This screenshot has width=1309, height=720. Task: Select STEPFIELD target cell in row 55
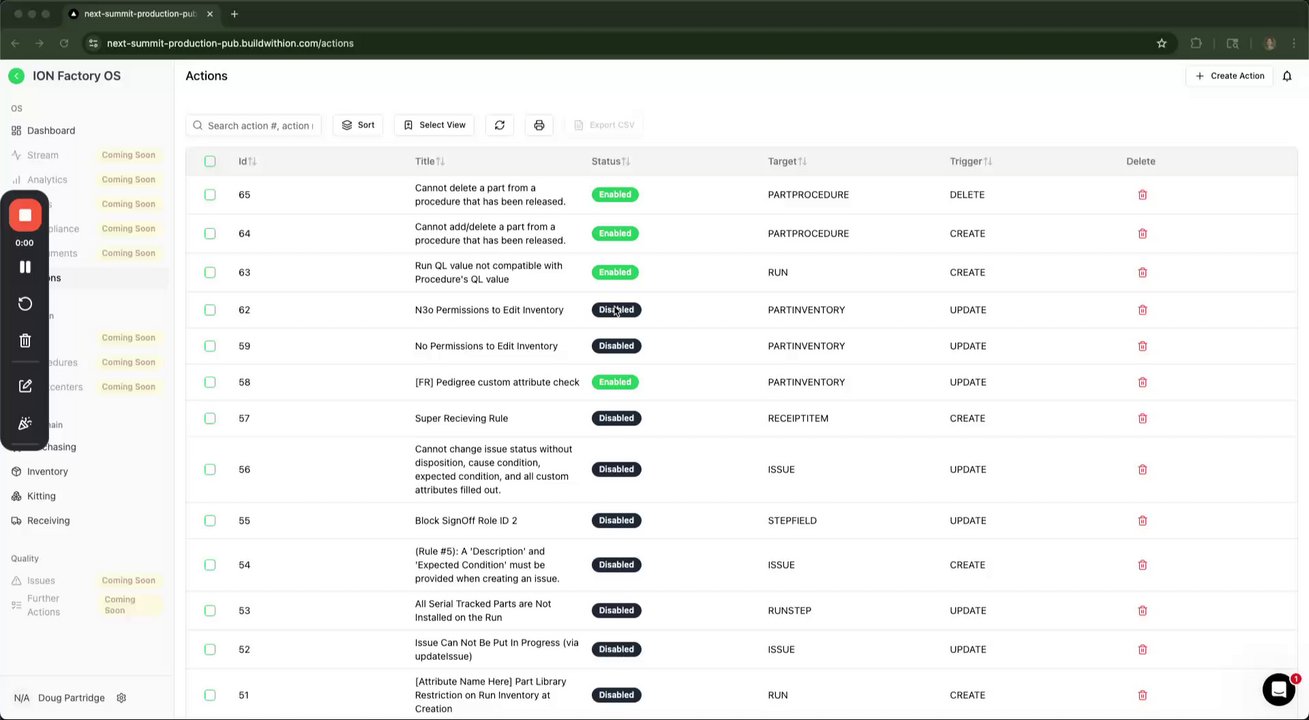[x=792, y=521]
